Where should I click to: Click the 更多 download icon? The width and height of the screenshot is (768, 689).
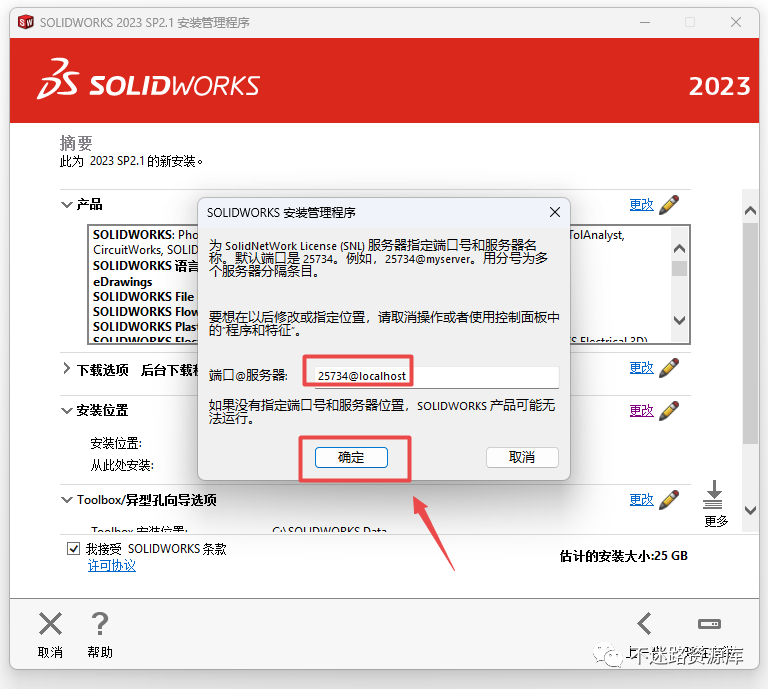pyautogui.click(x=713, y=495)
